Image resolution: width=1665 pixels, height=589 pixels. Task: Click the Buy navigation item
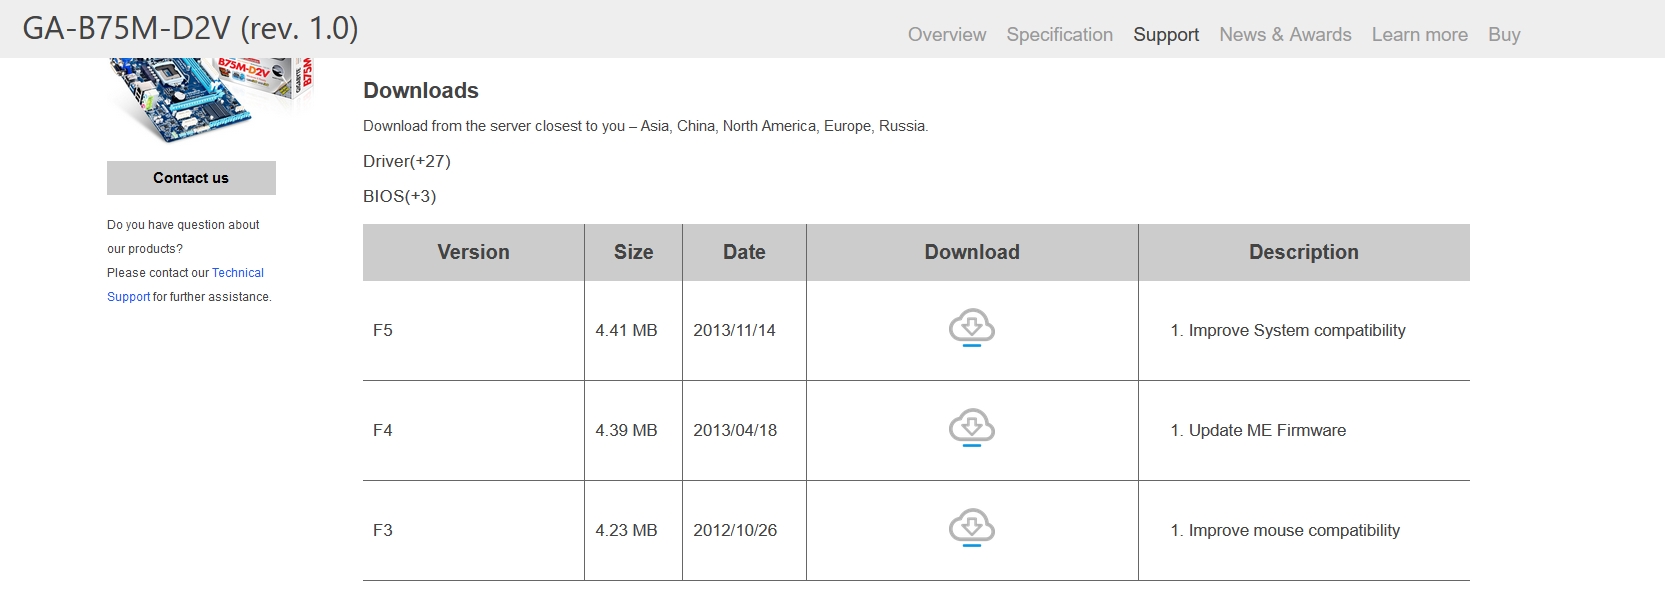[1504, 34]
